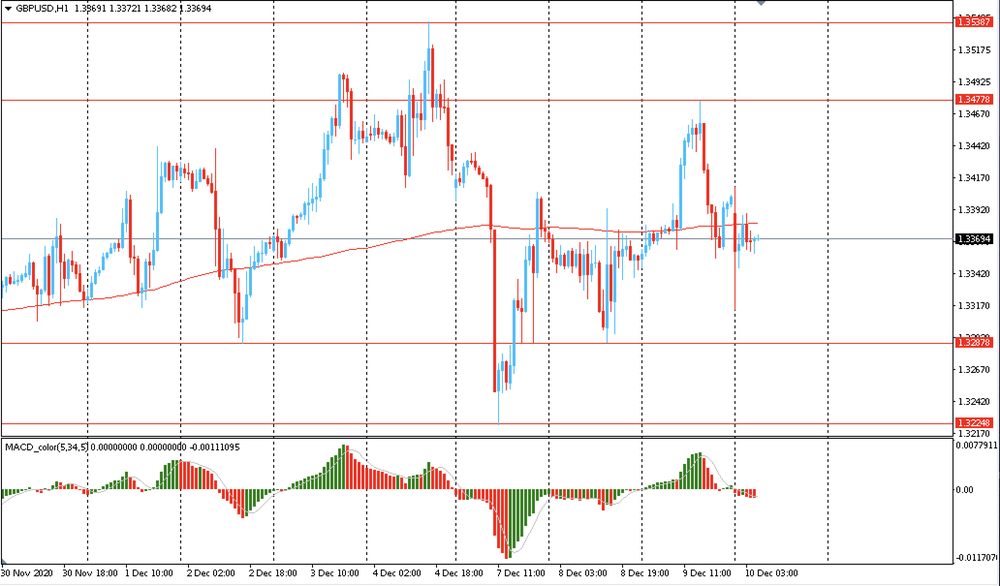
Task: Click the 7 Dec 11:00 time label
Action: pyautogui.click(x=522, y=573)
